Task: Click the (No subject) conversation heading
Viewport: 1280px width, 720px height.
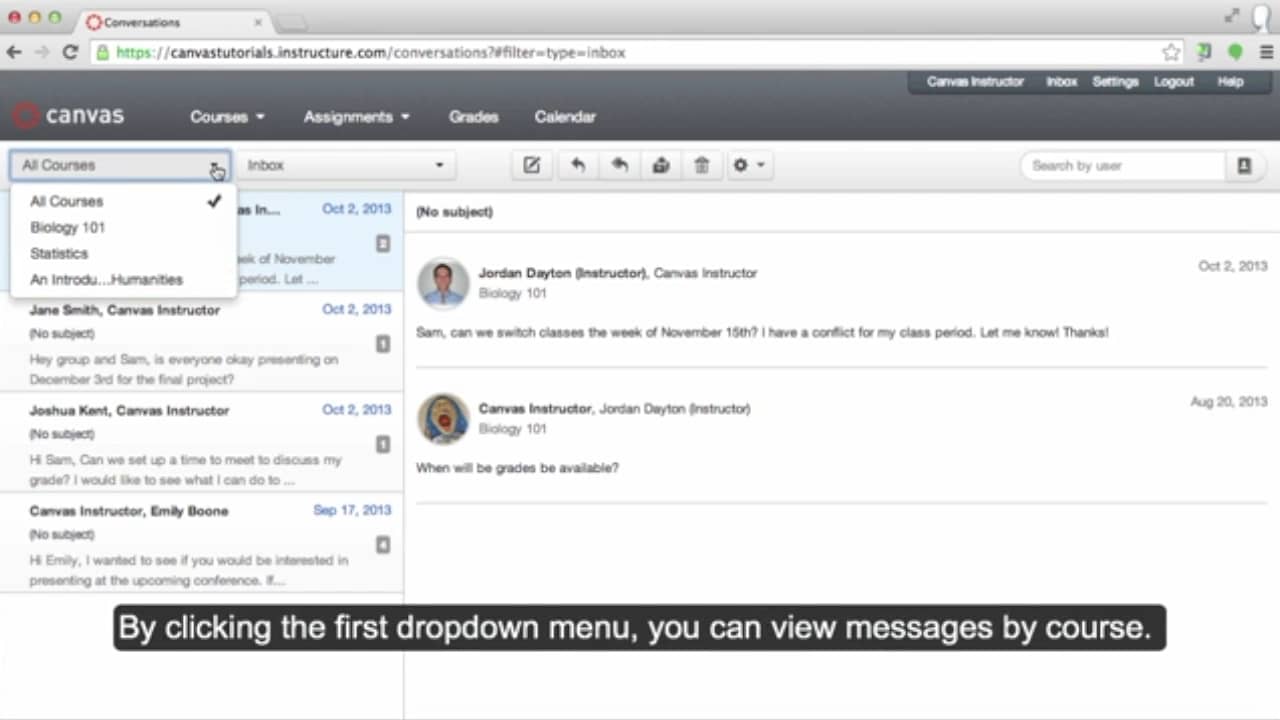Action: [454, 212]
